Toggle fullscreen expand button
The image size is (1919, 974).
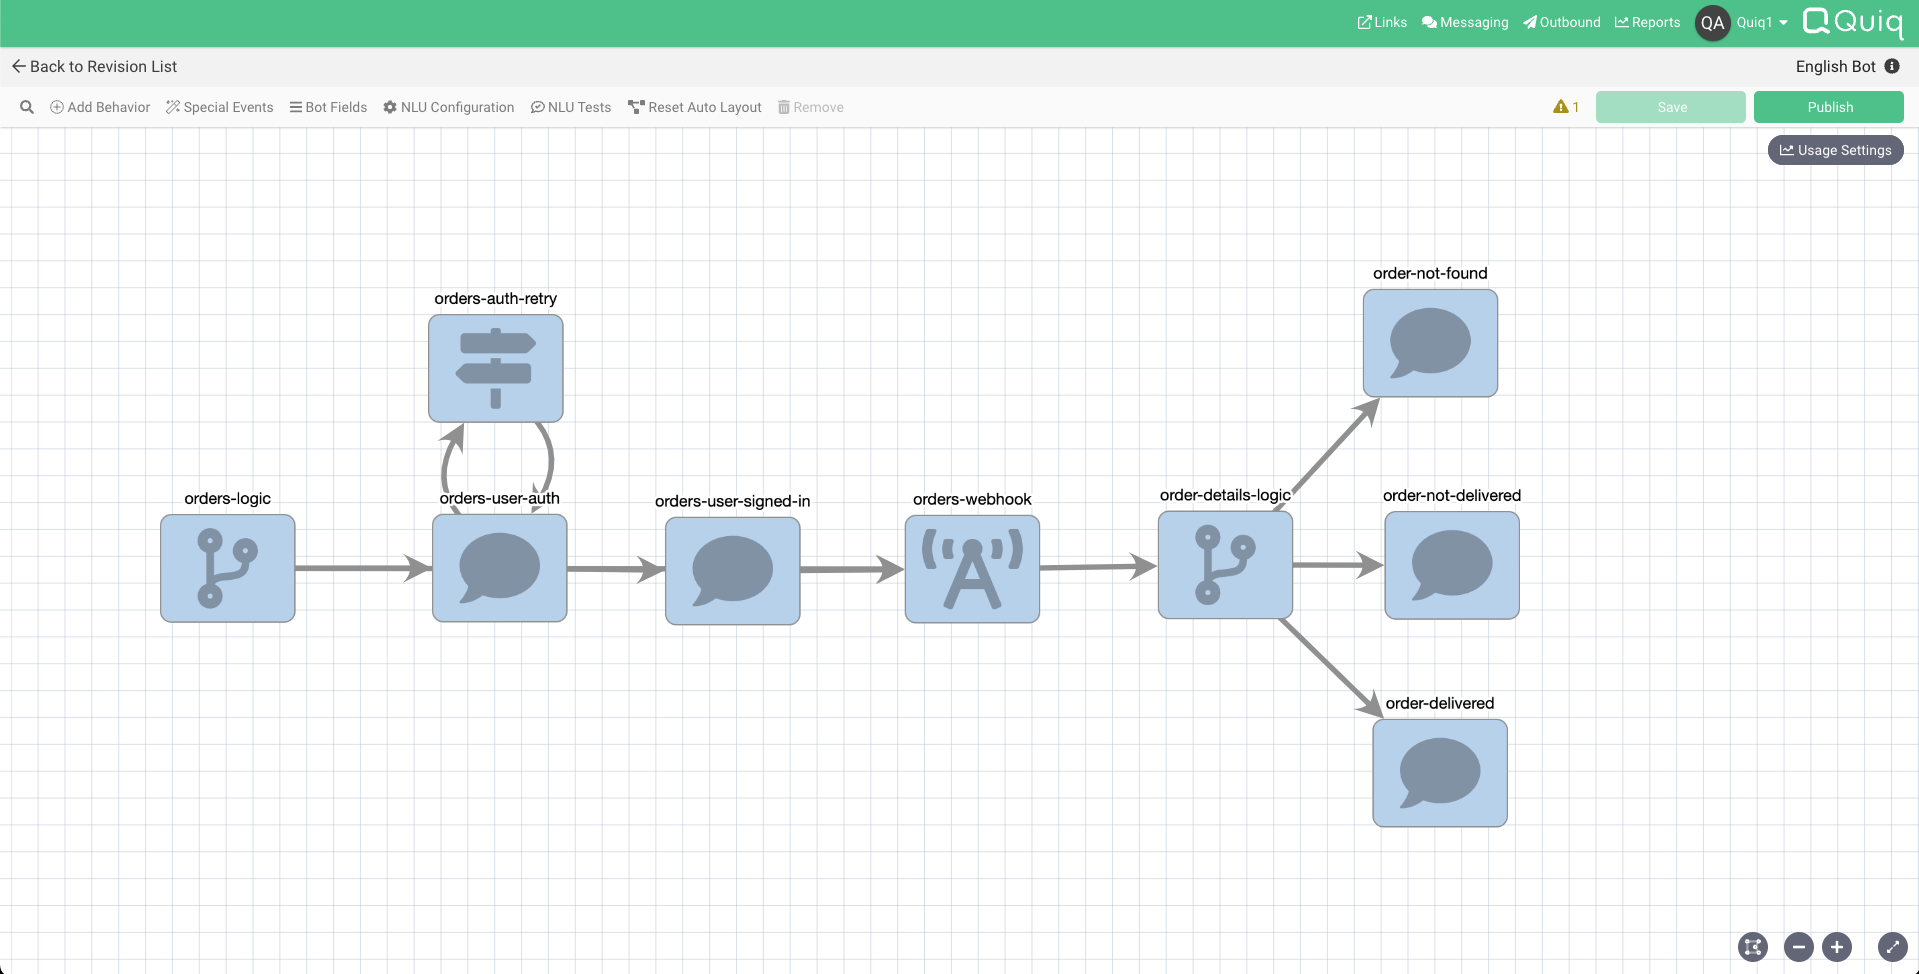point(1892,946)
